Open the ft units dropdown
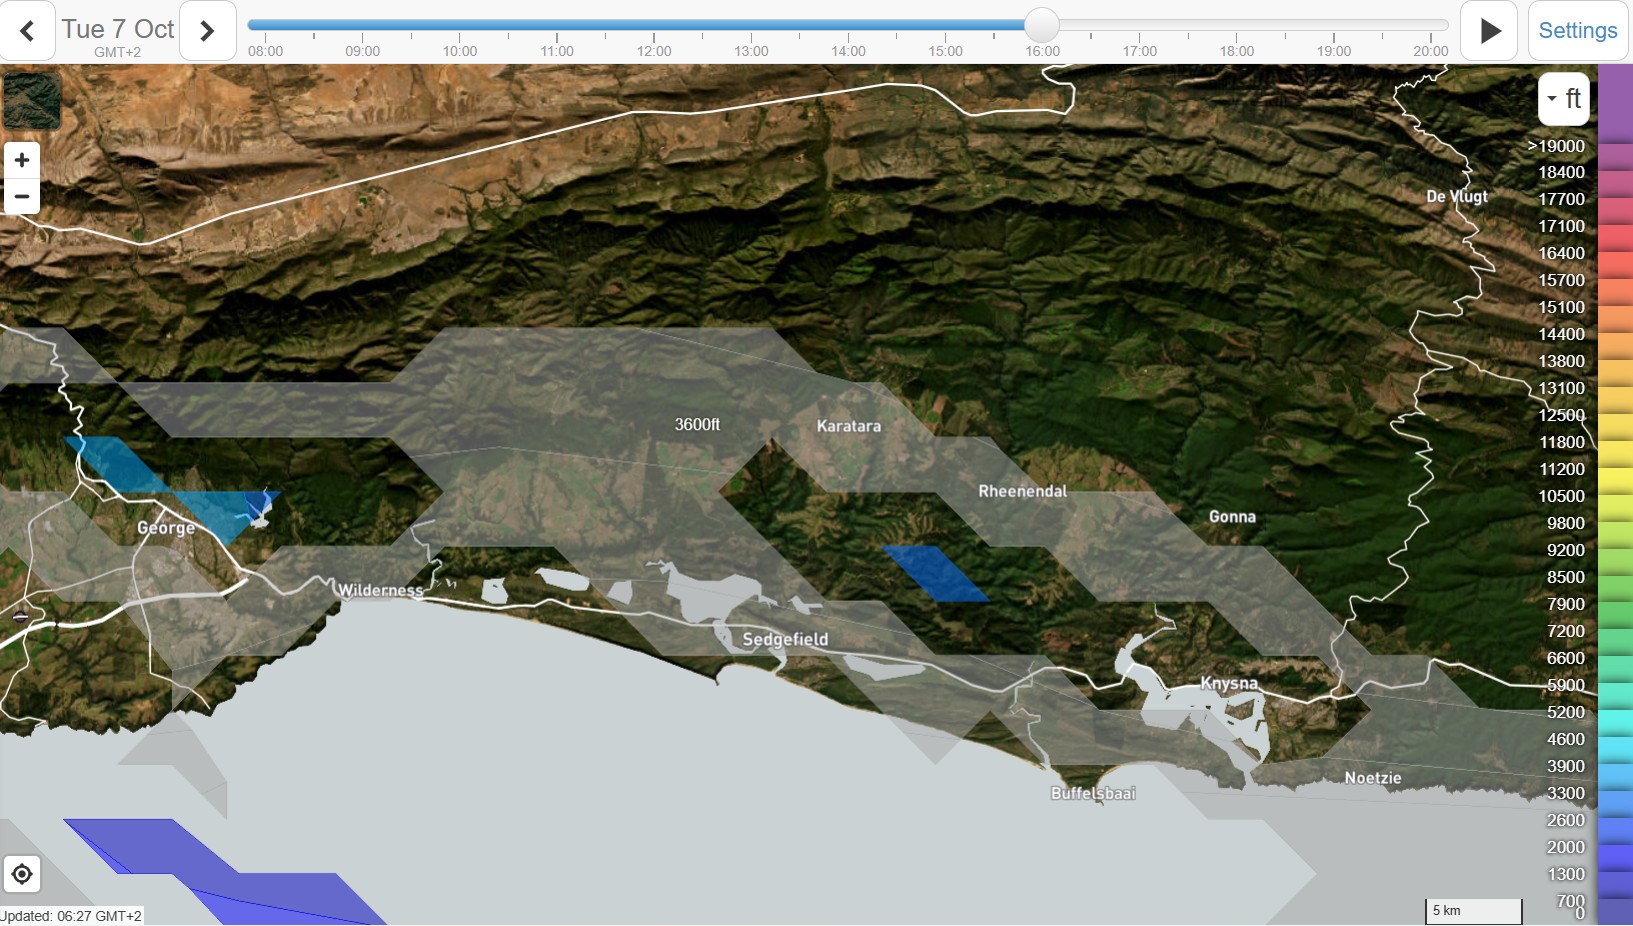 tap(1564, 98)
